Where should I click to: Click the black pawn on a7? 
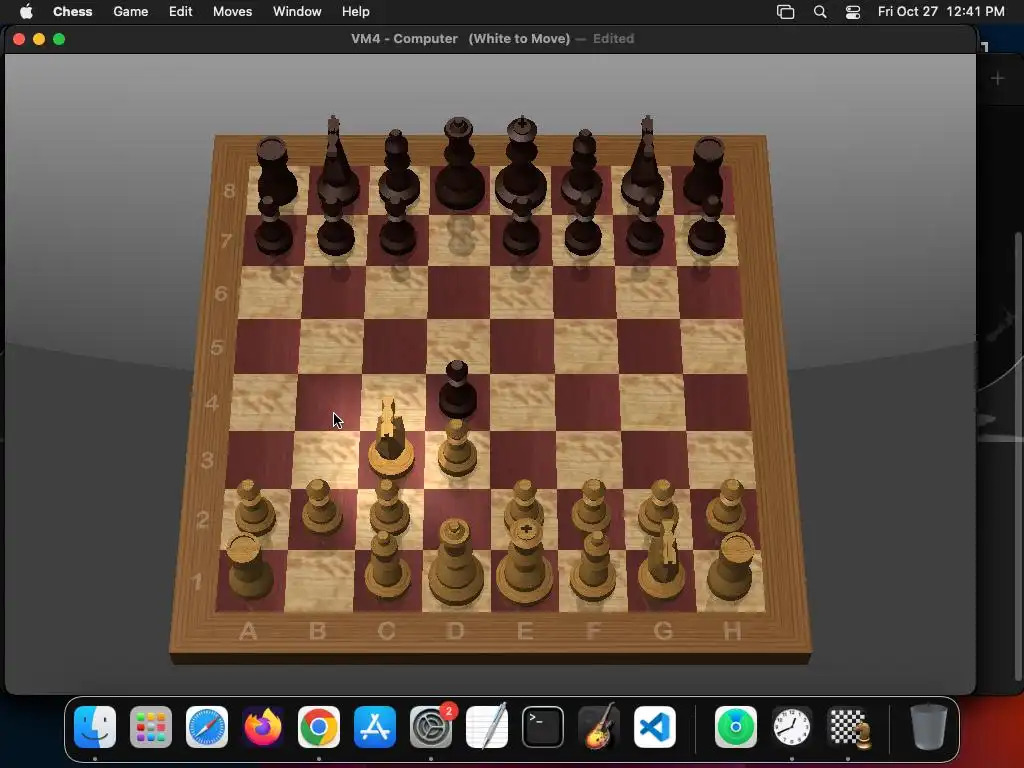coord(273,227)
